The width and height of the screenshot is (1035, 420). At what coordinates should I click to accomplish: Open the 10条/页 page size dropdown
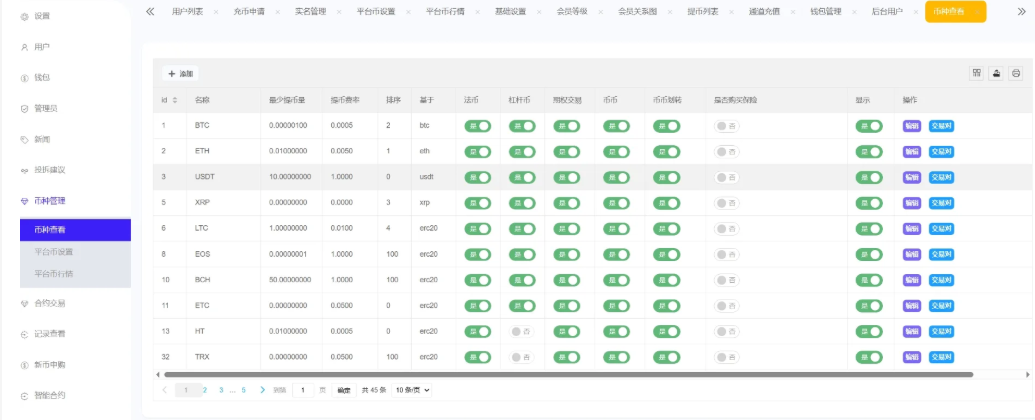tap(412, 390)
